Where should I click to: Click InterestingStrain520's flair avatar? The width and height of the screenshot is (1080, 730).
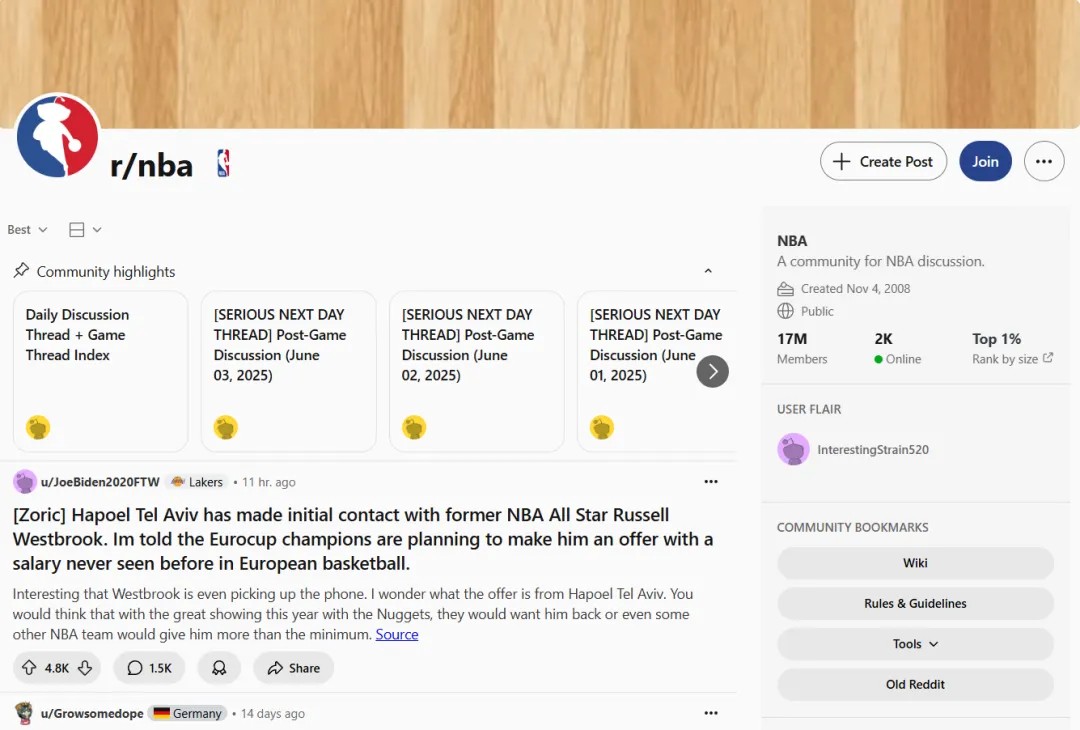point(793,450)
